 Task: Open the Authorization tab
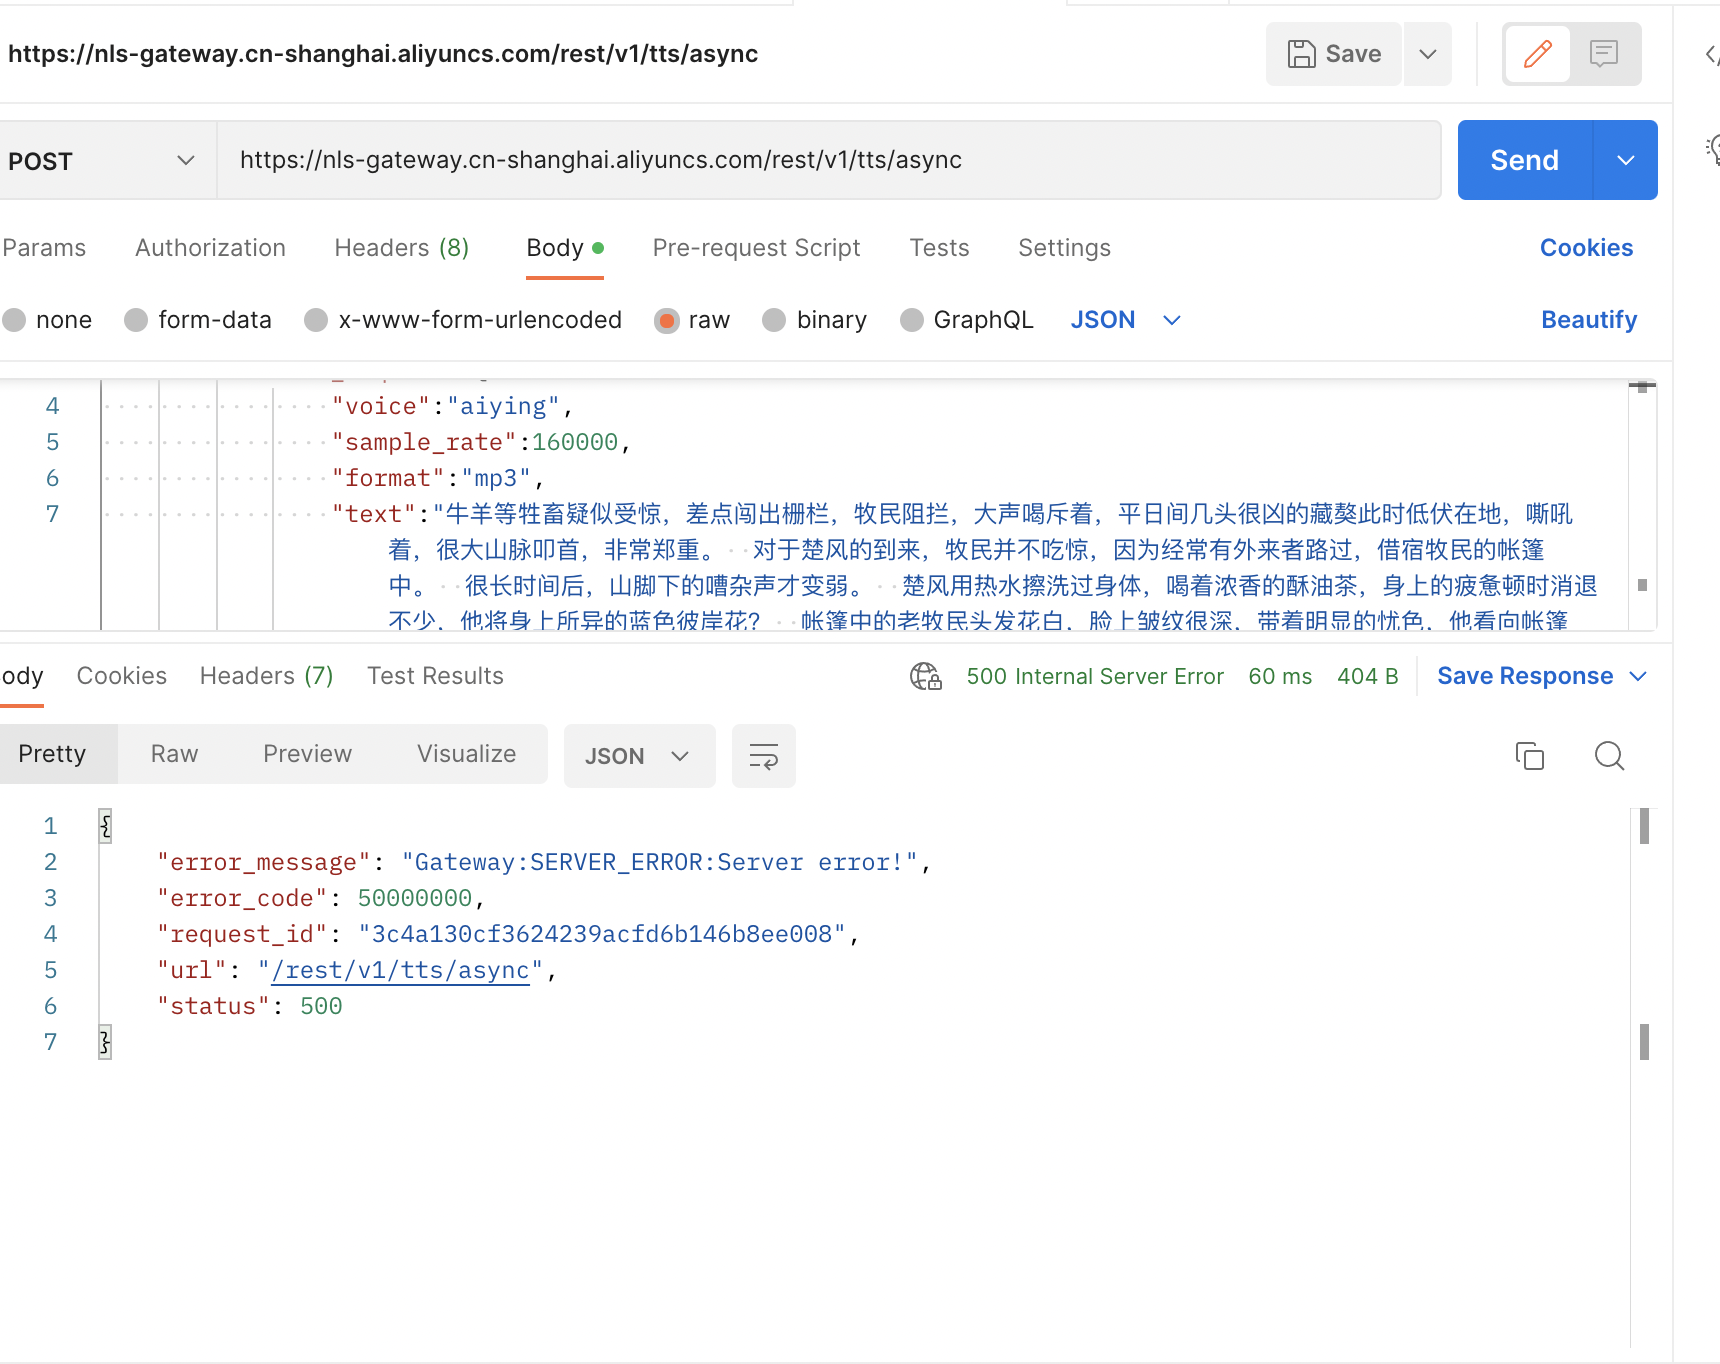pyautogui.click(x=210, y=248)
